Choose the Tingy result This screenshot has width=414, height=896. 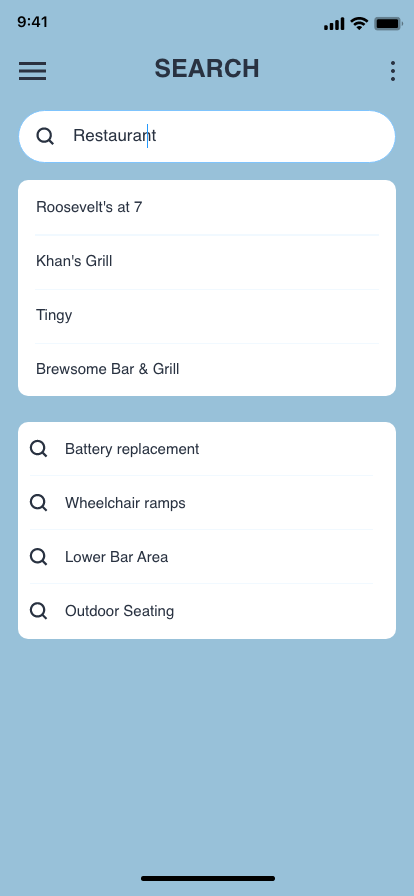pos(207,315)
